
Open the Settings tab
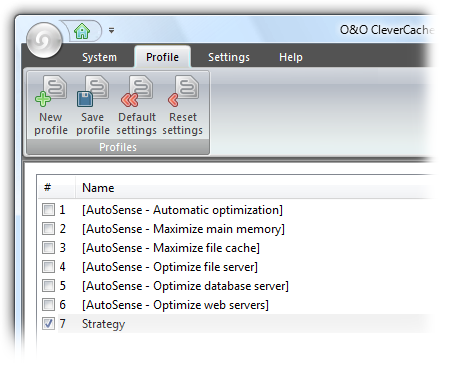tap(229, 57)
